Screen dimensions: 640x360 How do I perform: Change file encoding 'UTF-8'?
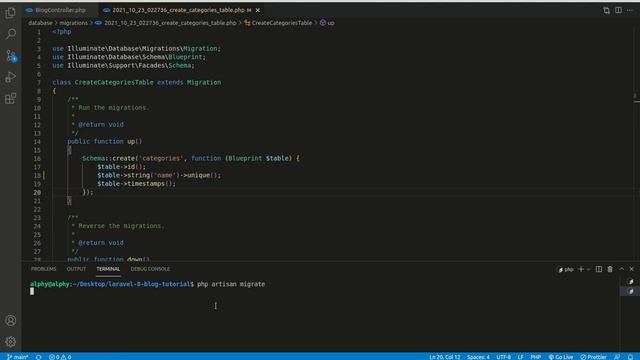(x=503, y=357)
